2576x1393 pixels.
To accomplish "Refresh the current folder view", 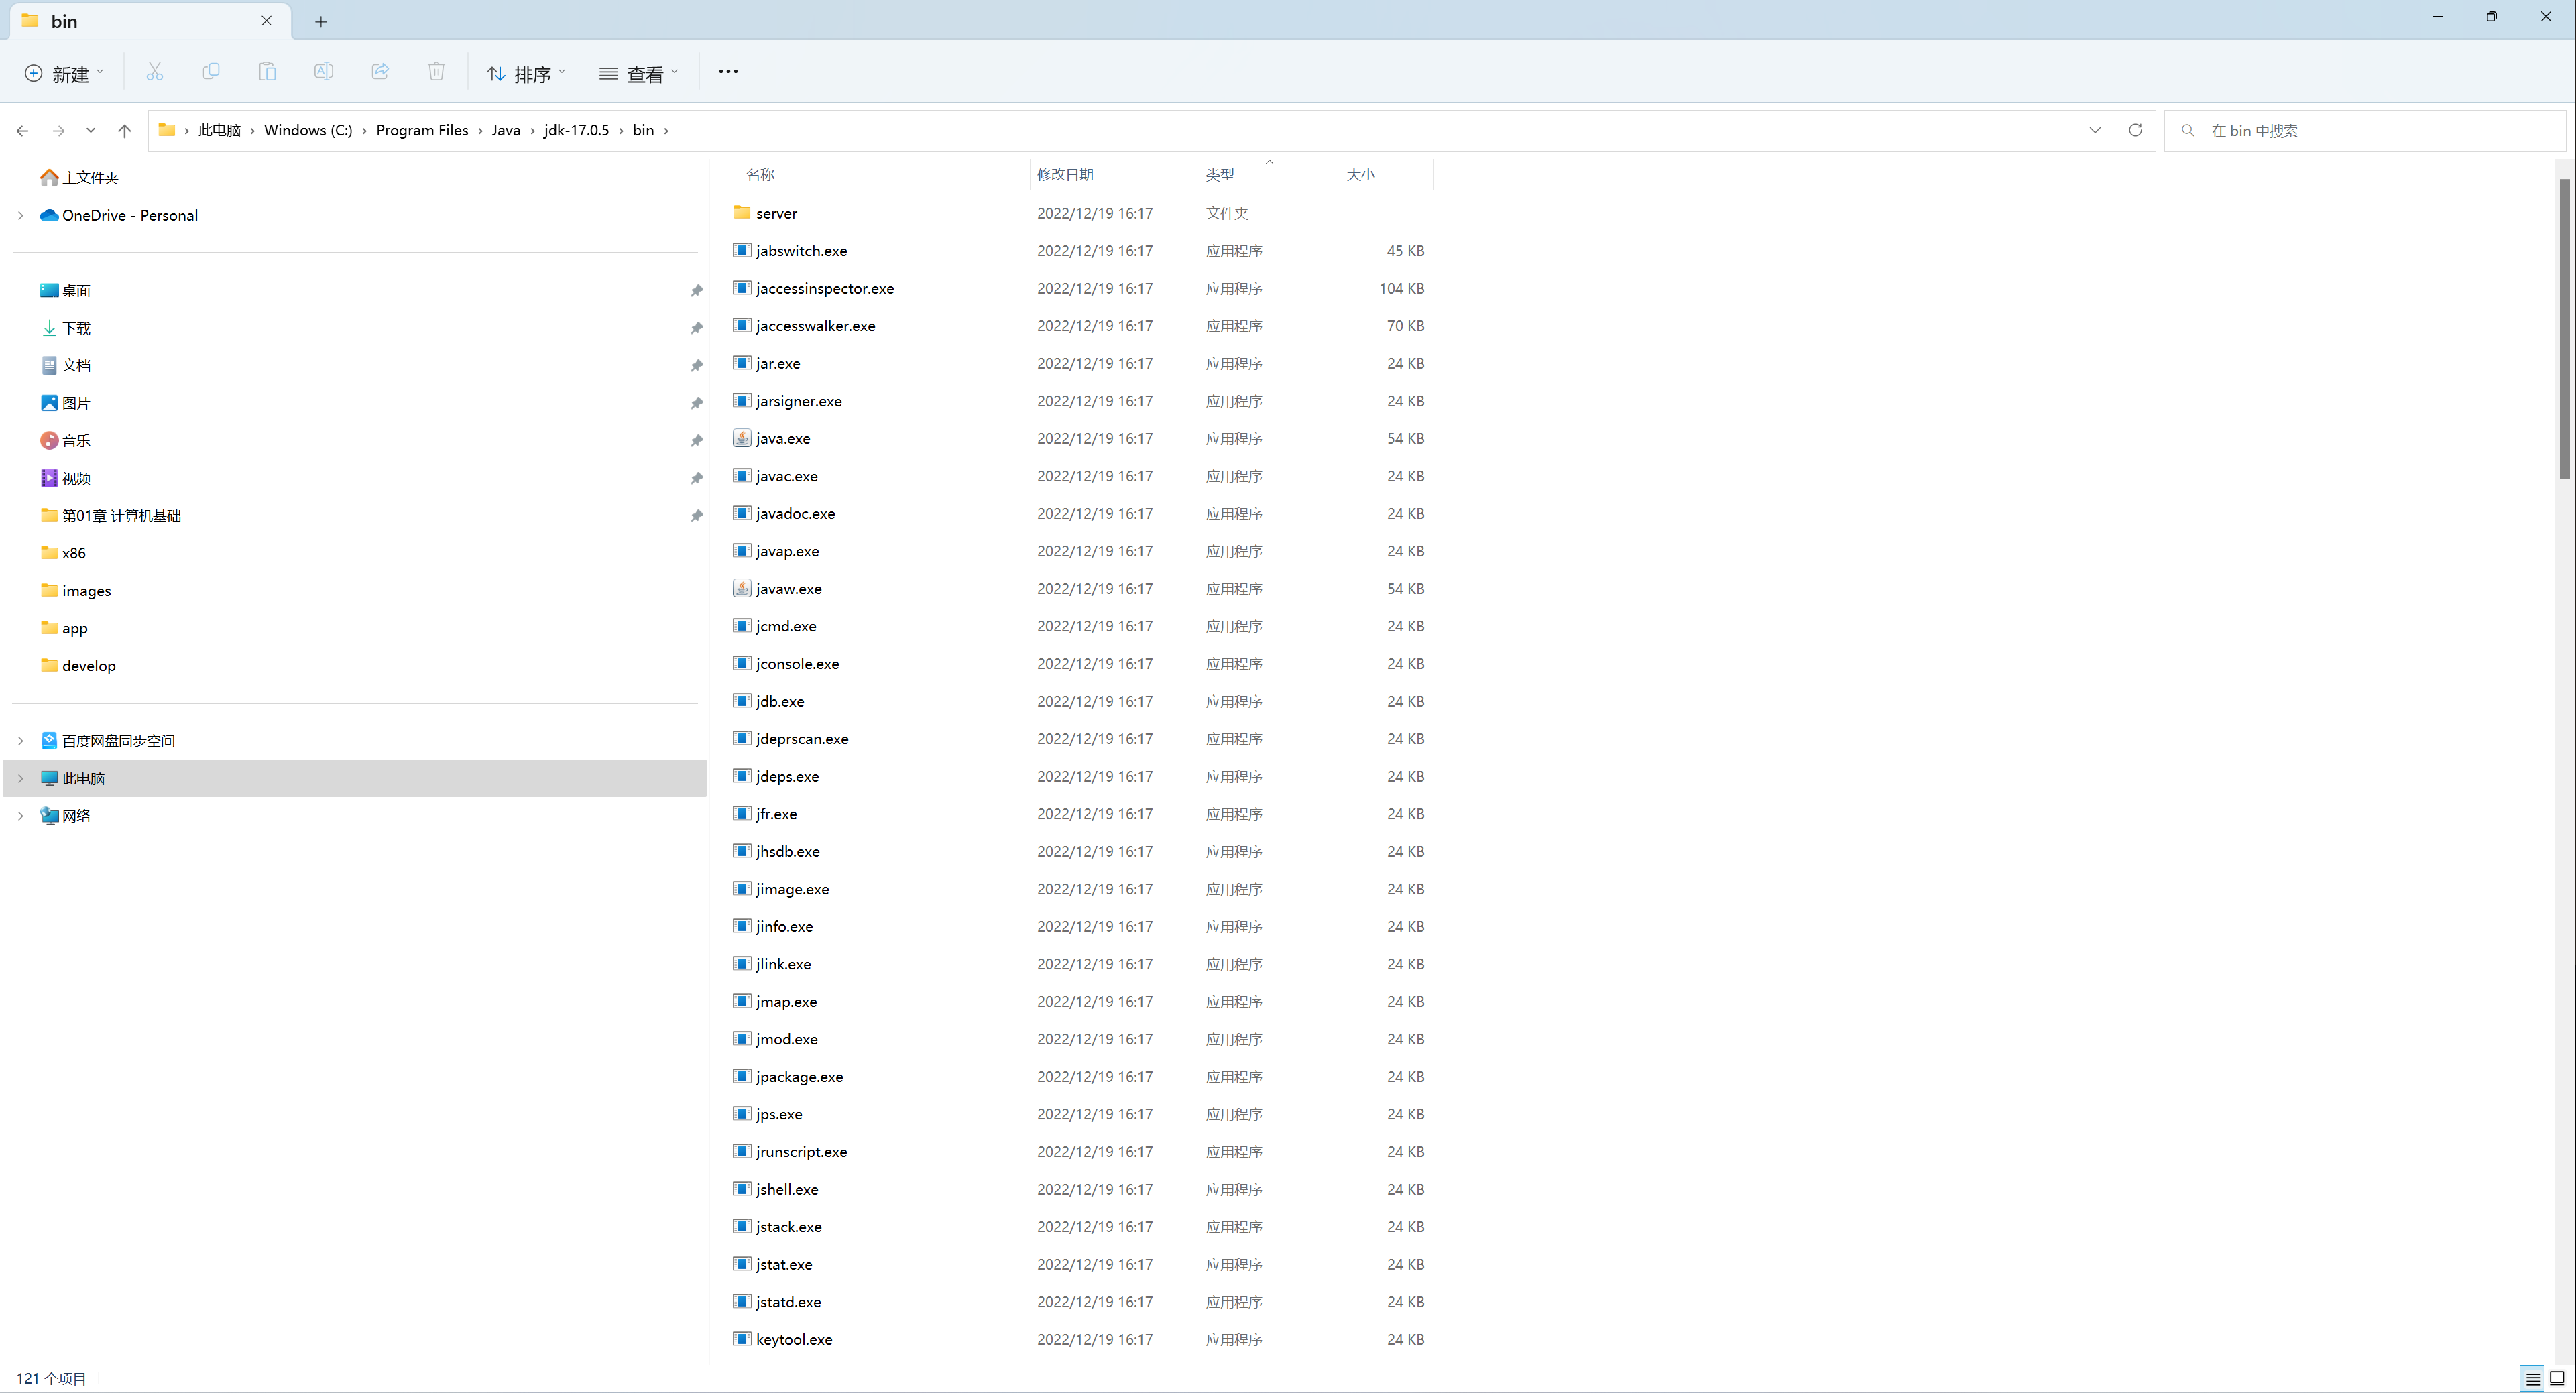I will [2135, 130].
